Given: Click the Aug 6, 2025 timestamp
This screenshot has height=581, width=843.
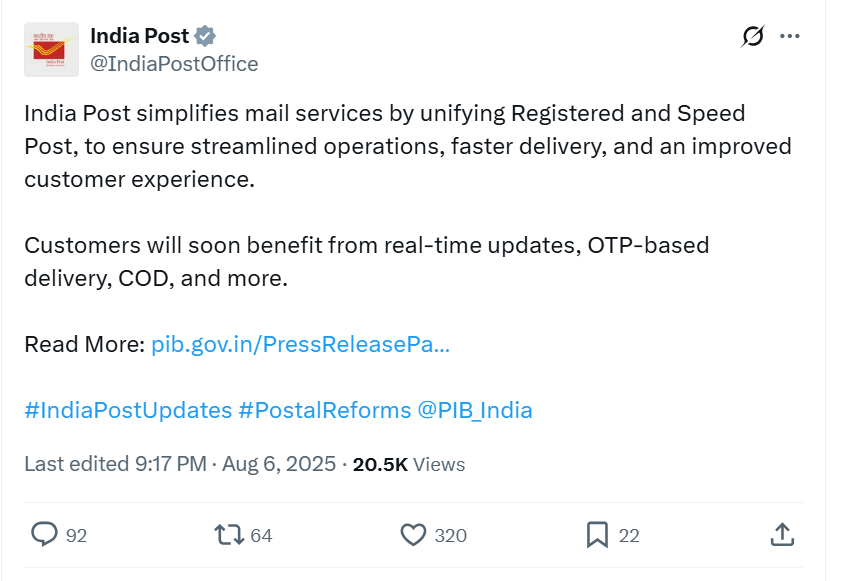Looking at the screenshot, I should coord(275,464).
